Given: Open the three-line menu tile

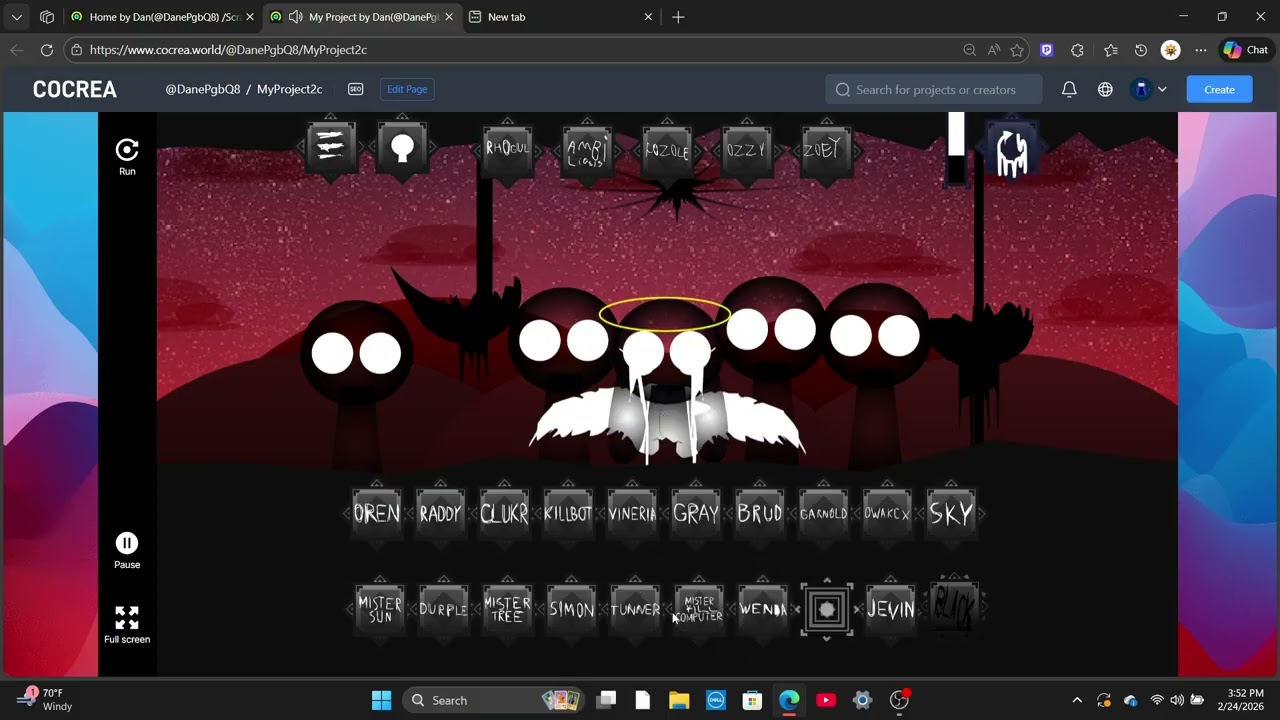Looking at the screenshot, I should (x=331, y=148).
